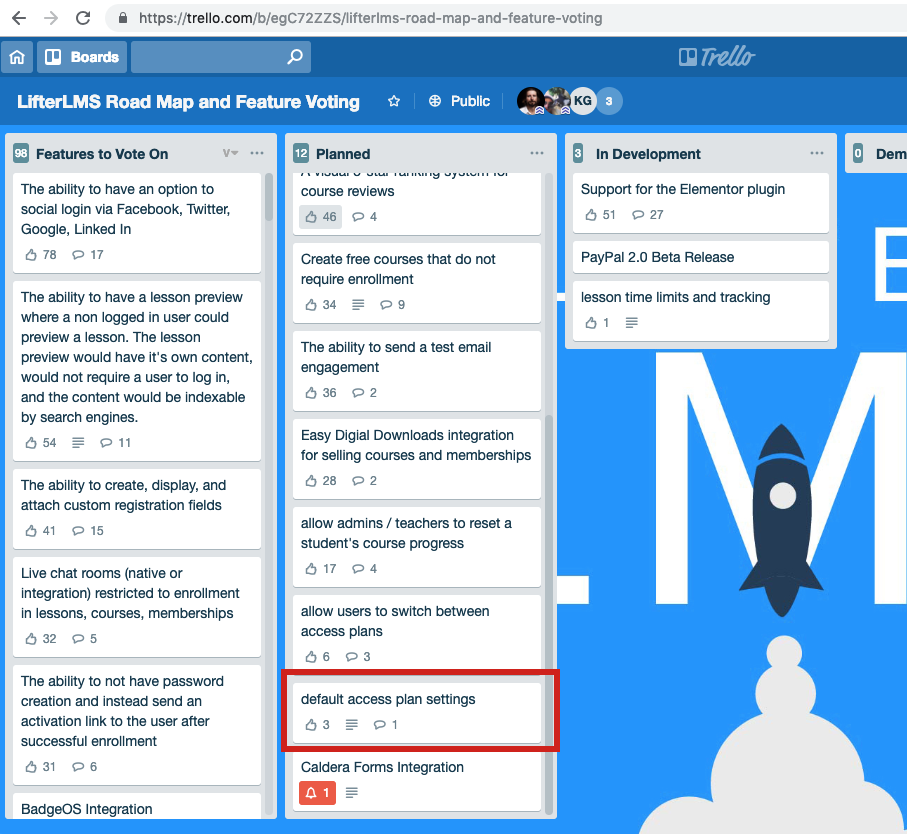Go back using browser back arrow
The image size is (907, 834).
[x=19, y=18]
